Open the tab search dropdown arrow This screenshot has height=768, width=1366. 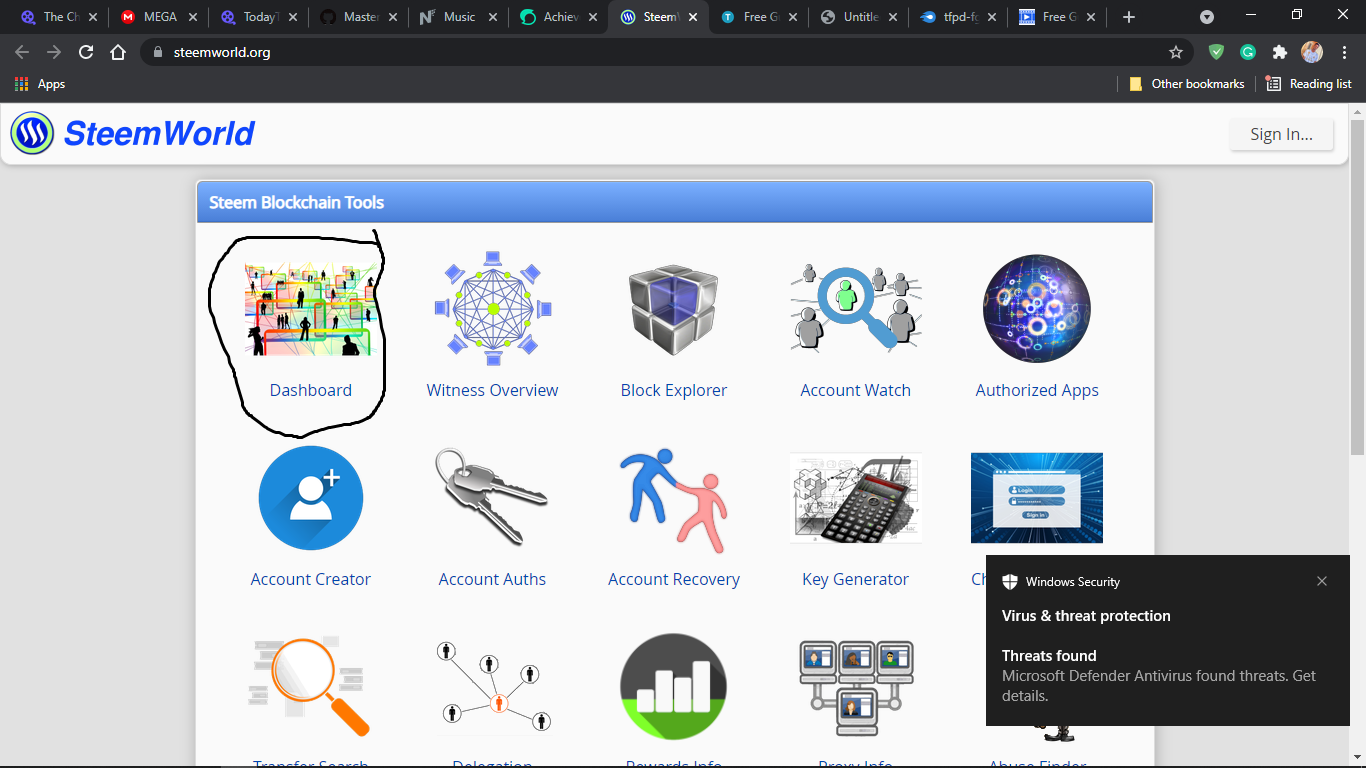(1207, 17)
